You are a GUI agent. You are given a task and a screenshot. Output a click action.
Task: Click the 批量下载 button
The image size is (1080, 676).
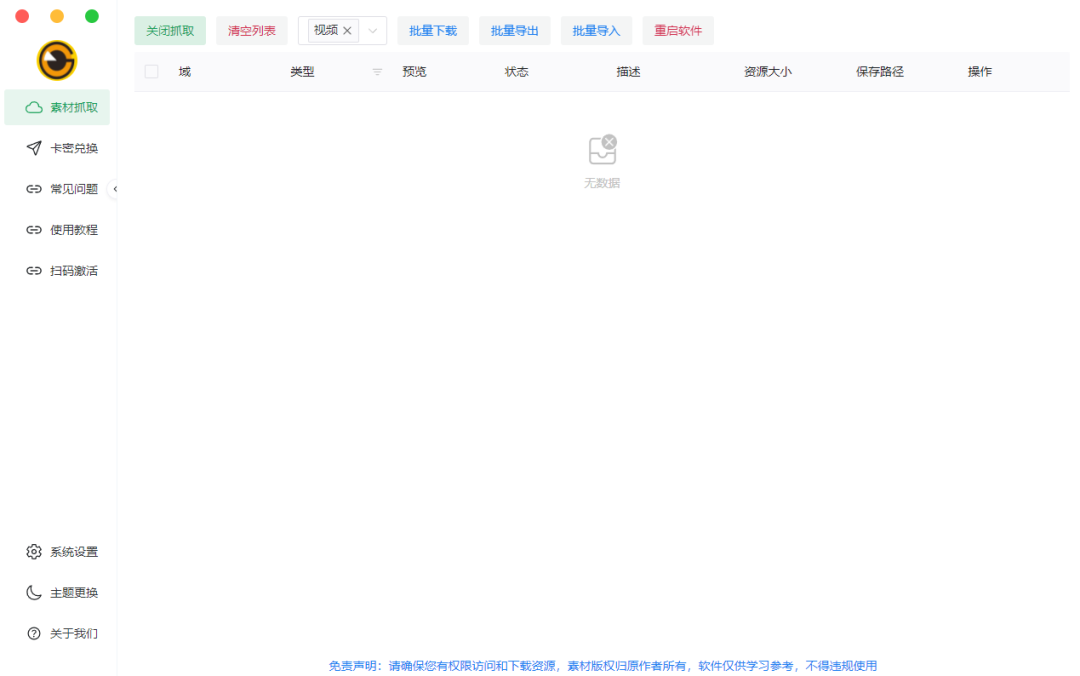(433, 31)
